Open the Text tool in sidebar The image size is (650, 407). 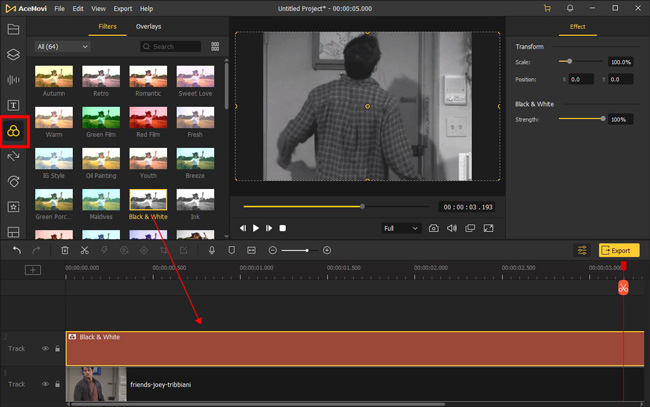(x=13, y=105)
